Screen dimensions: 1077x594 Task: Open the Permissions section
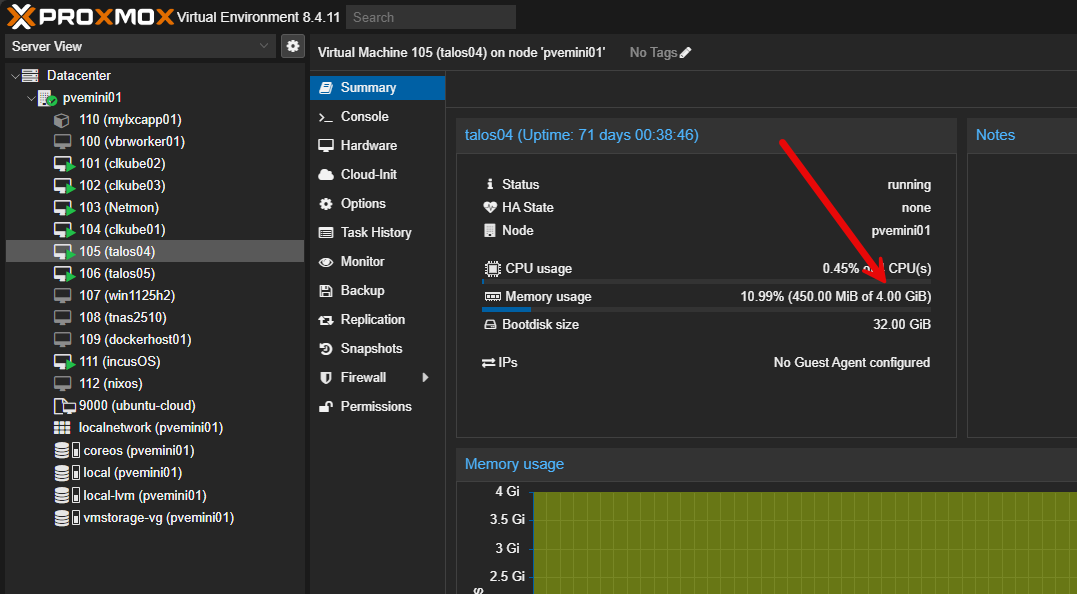pyautogui.click(x=375, y=406)
